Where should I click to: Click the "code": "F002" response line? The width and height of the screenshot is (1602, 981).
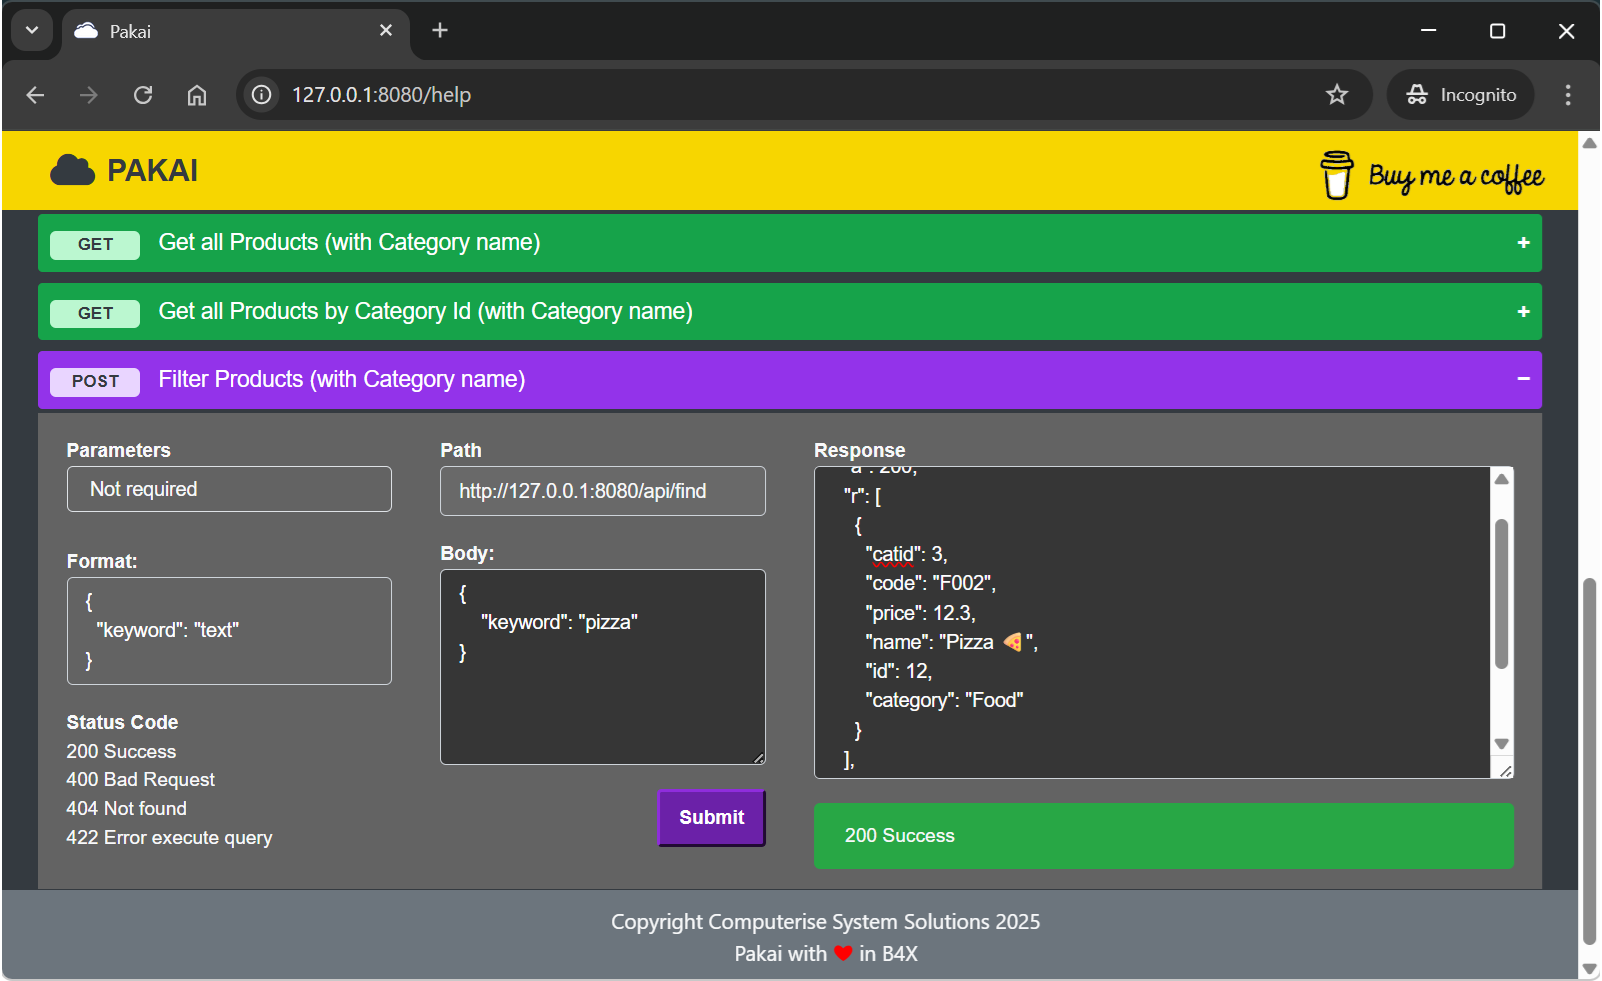pos(930,583)
